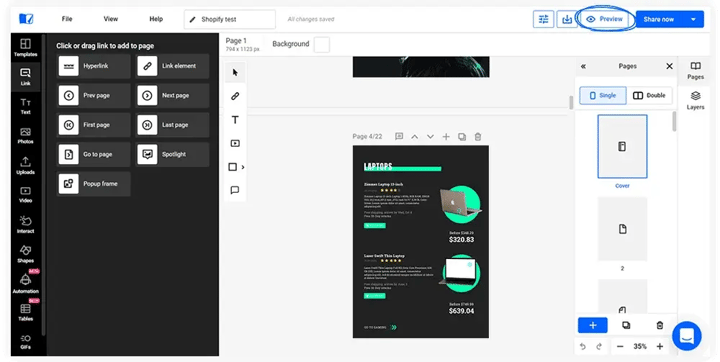Click the Share now button

click(659, 19)
